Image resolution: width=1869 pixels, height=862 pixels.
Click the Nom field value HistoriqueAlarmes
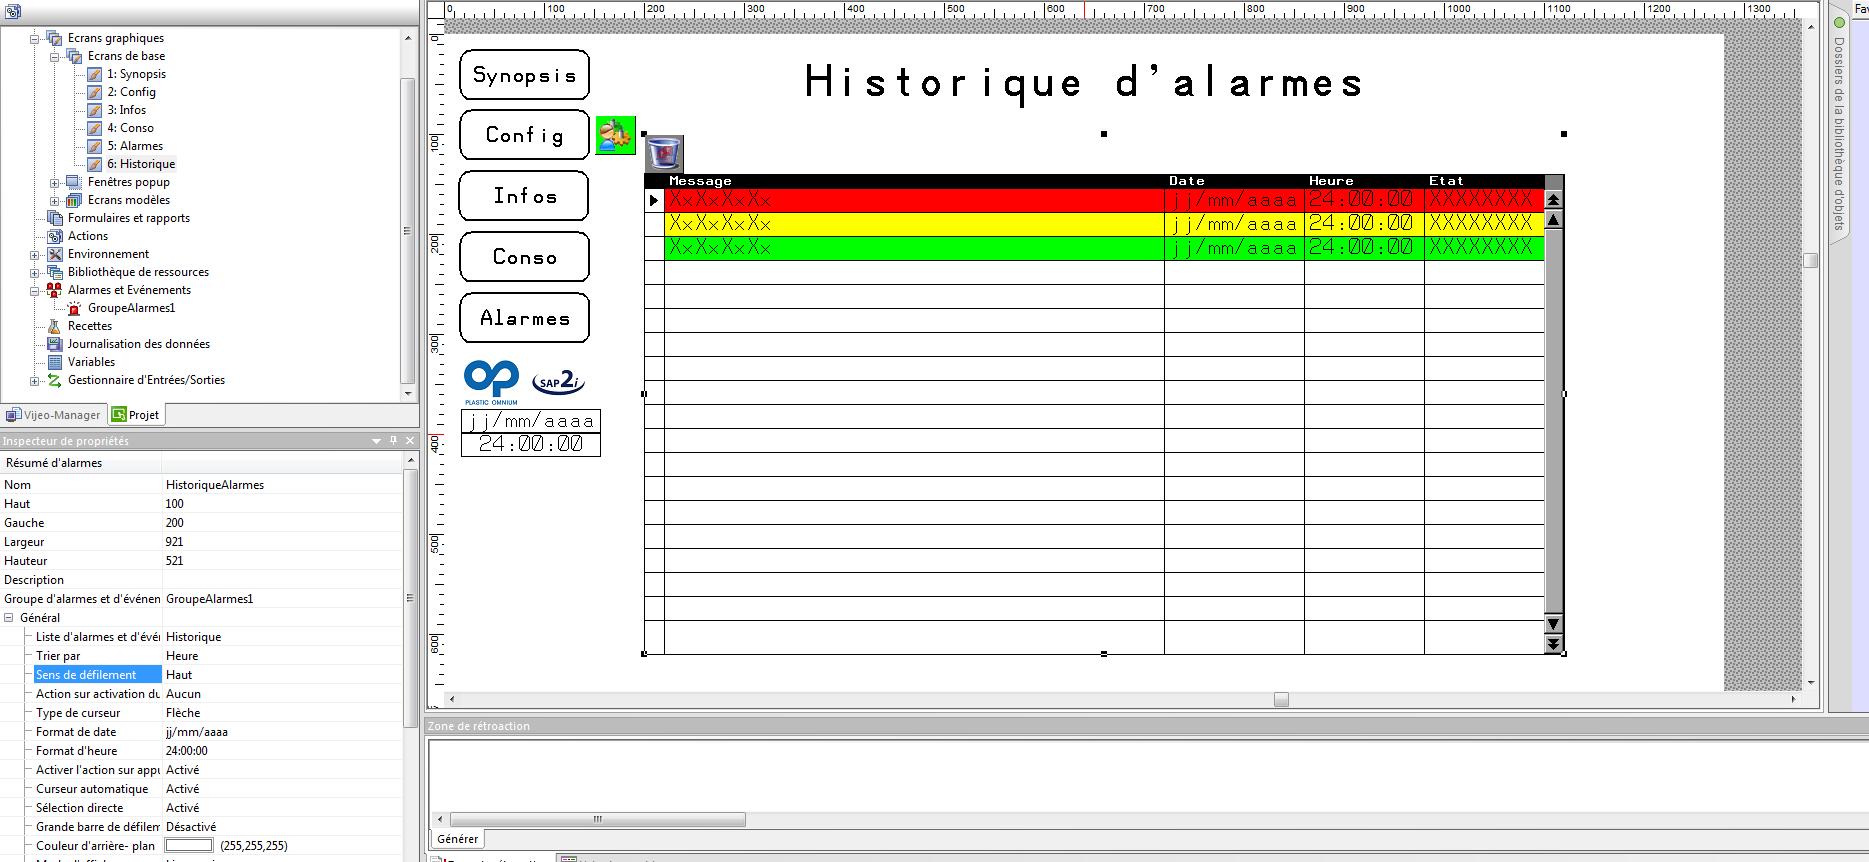point(215,485)
